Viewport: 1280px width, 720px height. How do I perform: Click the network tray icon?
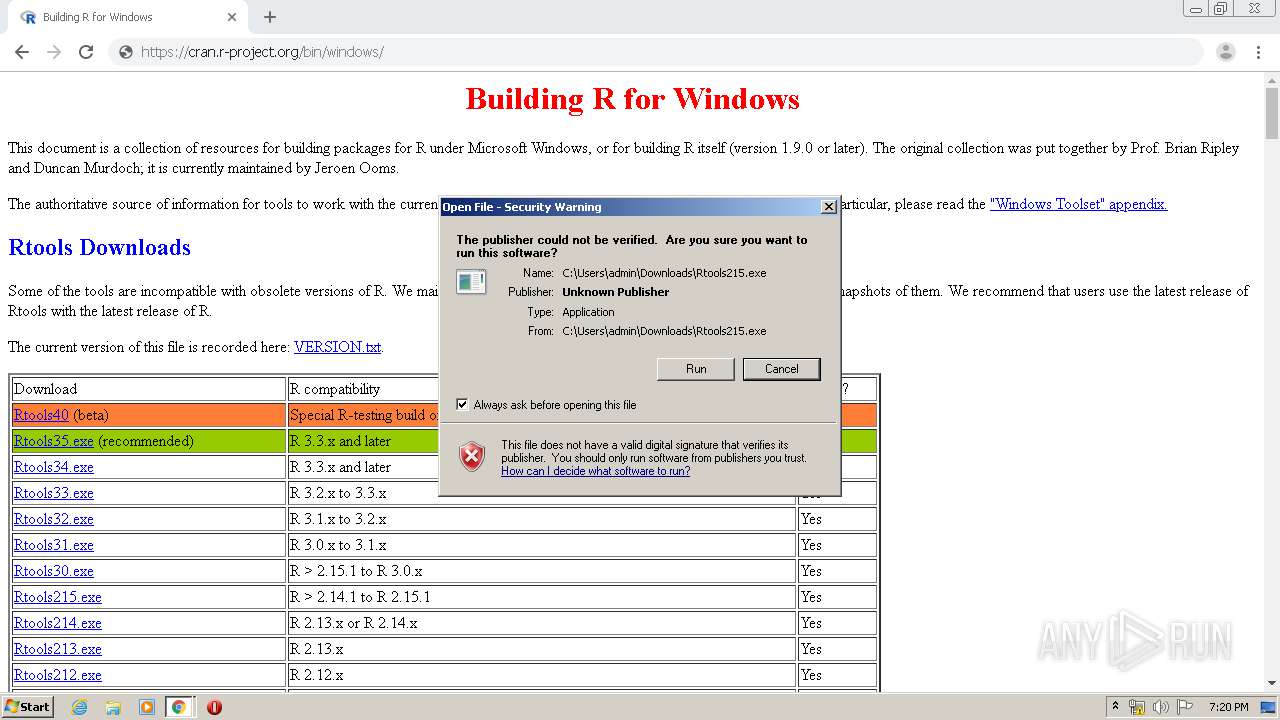pos(1137,707)
